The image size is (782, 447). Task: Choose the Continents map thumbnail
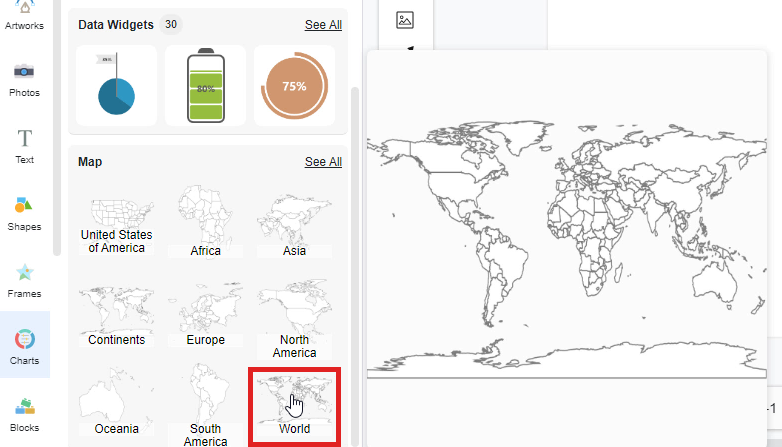coord(117,314)
